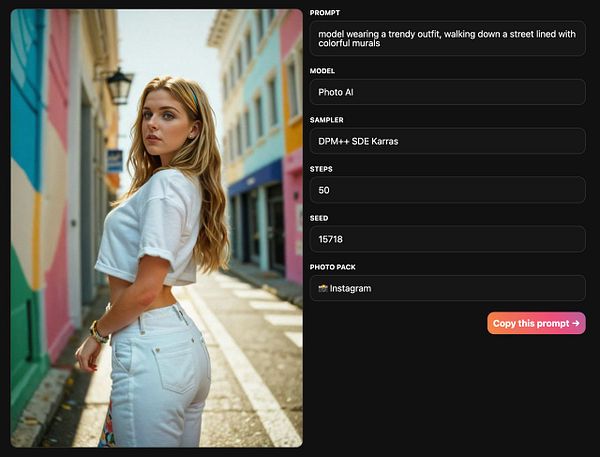Screen dimensions: 600x457
Task: Click the Seed field containing 15718
Action: (447, 239)
